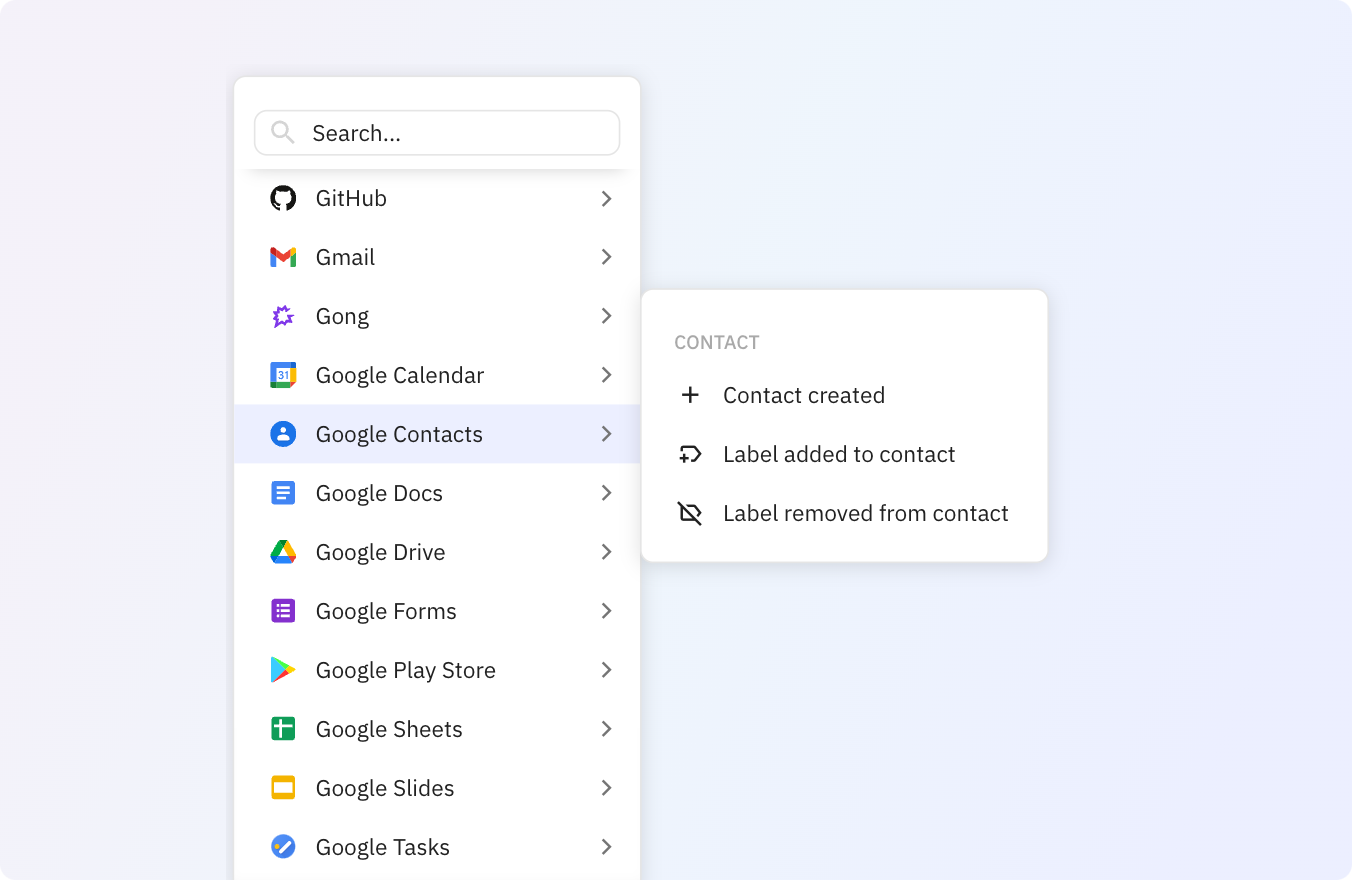Choose Label removed from contact
This screenshot has width=1352, height=880.
pos(844,513)
